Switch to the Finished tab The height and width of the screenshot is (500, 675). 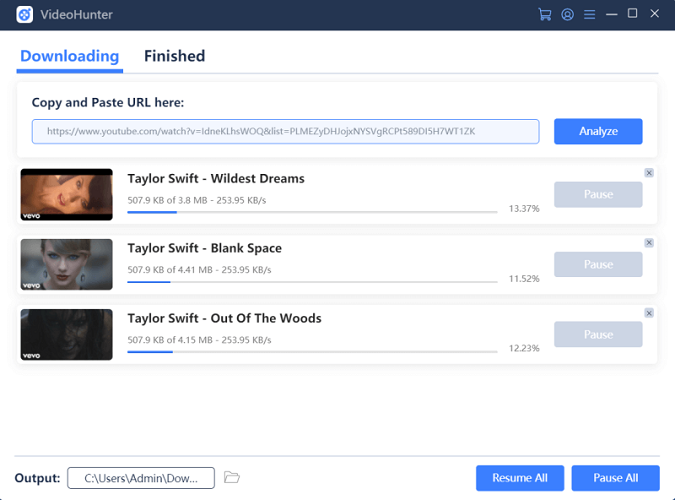tap(174, 56)
